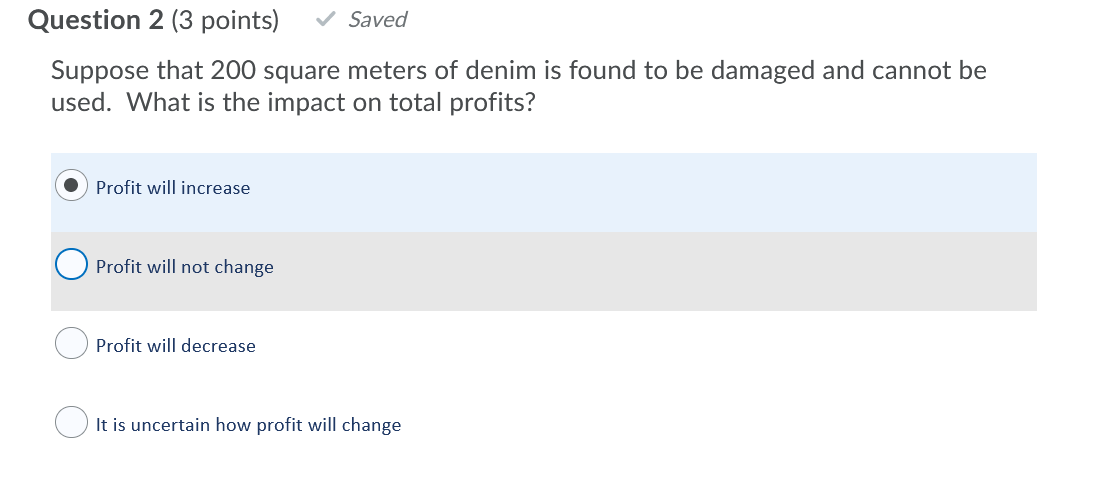
Task: Click the "Profit will increase" answer label
Action: click(173, 188)
